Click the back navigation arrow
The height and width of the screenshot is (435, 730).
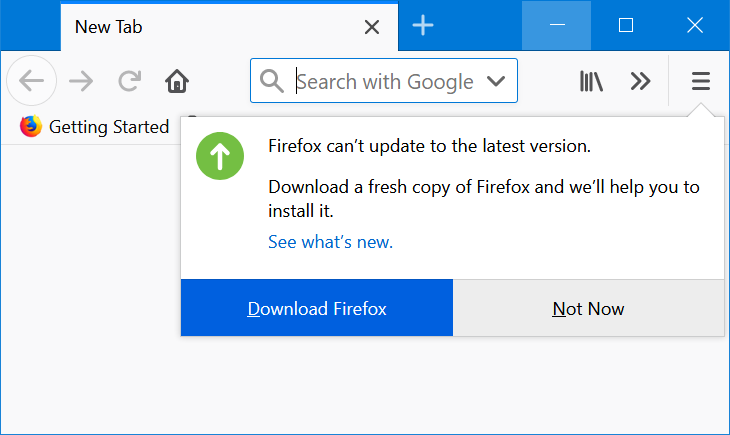point(31,81)
